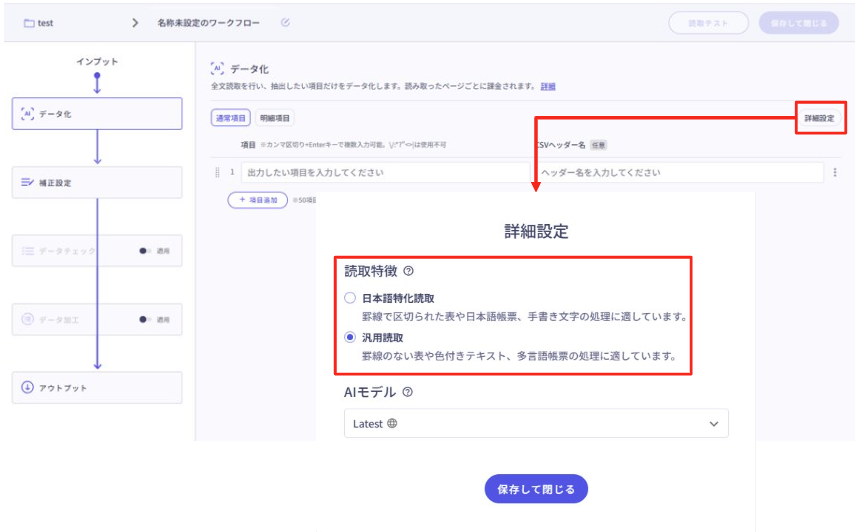Click the help icon next to AIモデル

pos(407,393)
